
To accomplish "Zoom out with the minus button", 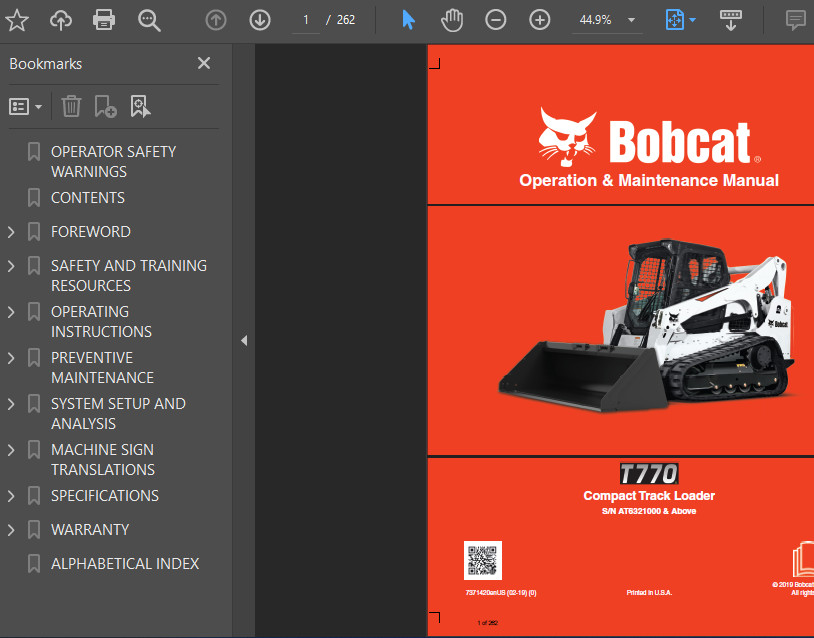I will 495,20.
